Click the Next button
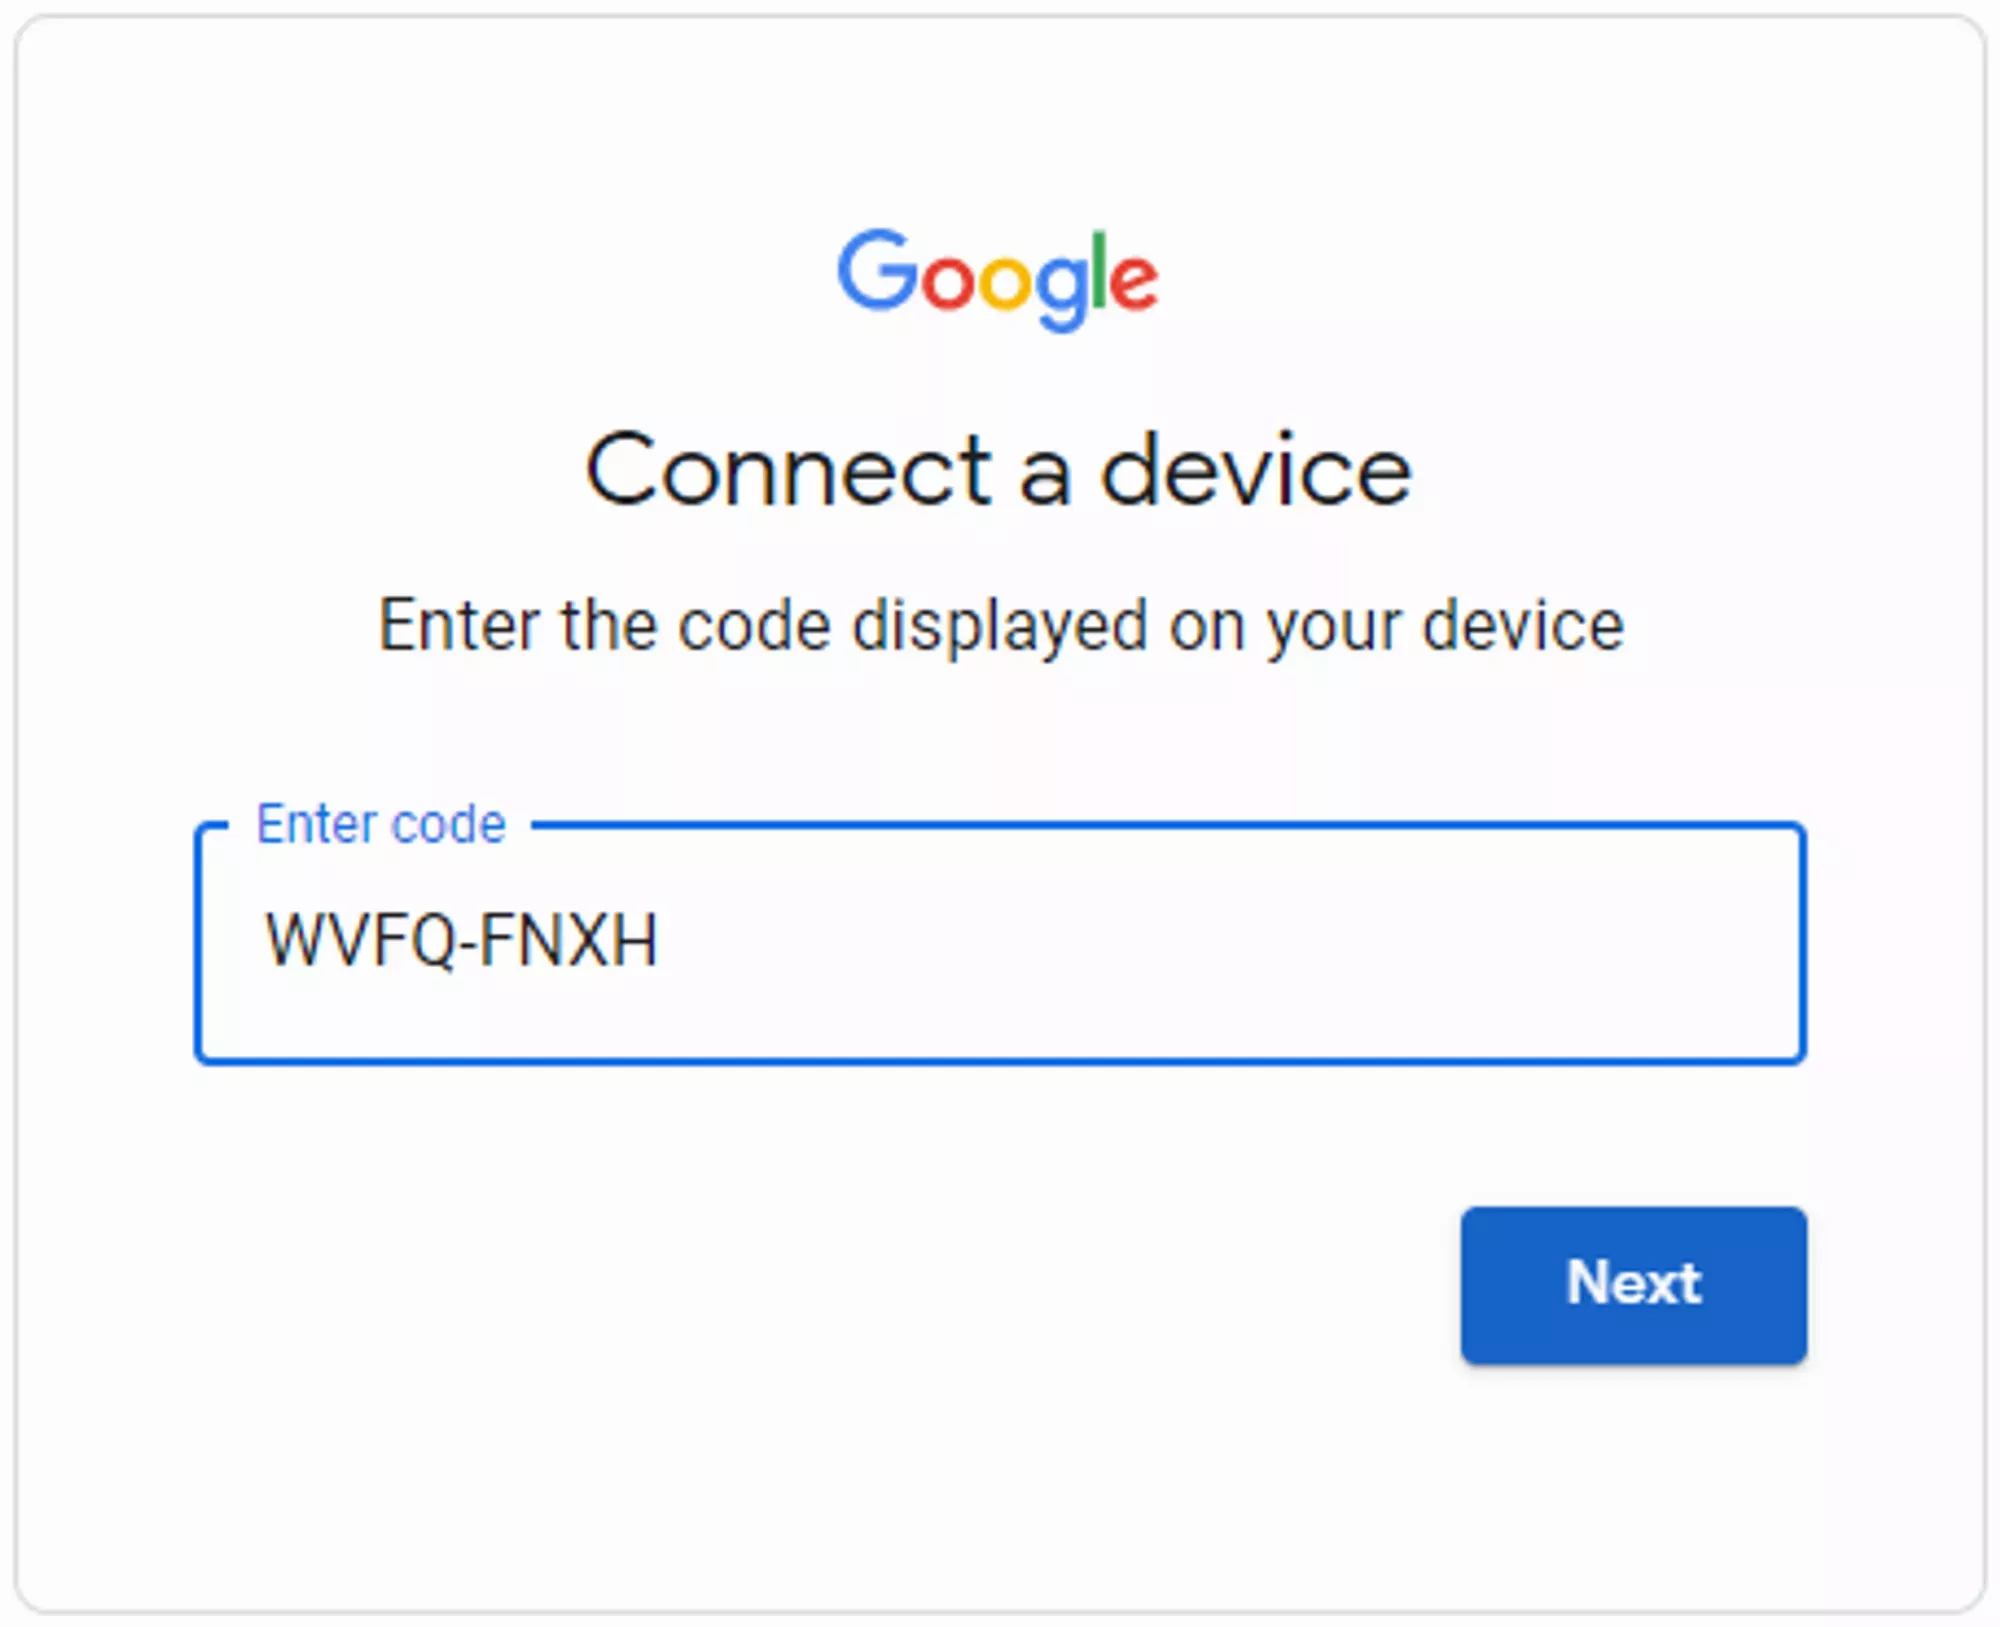2000x1627 pixels. point(1634,1287)
